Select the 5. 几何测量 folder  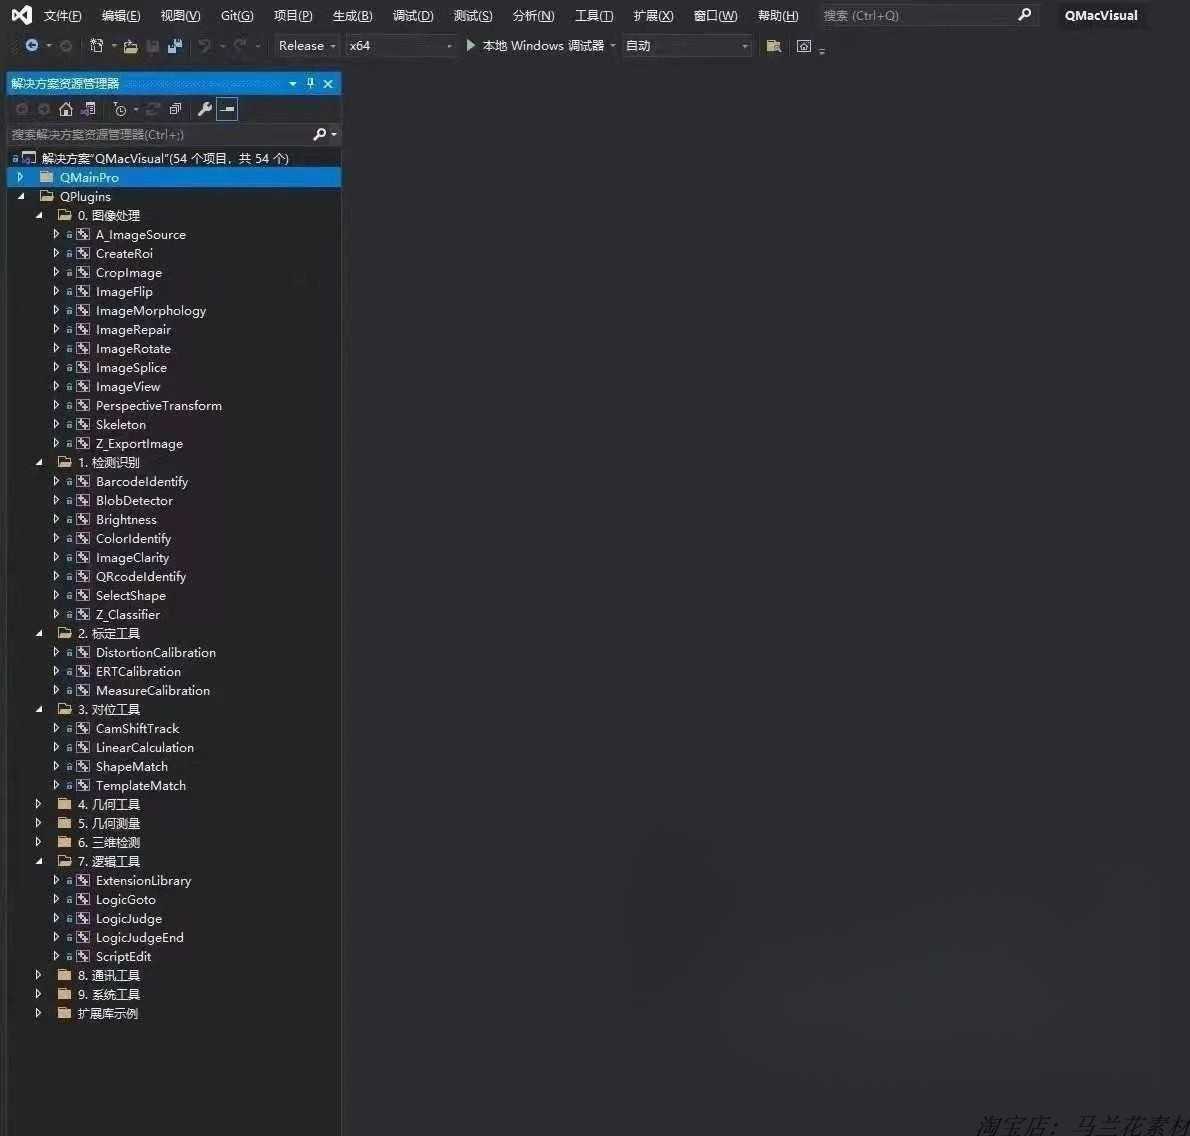[x=109, y=823]
